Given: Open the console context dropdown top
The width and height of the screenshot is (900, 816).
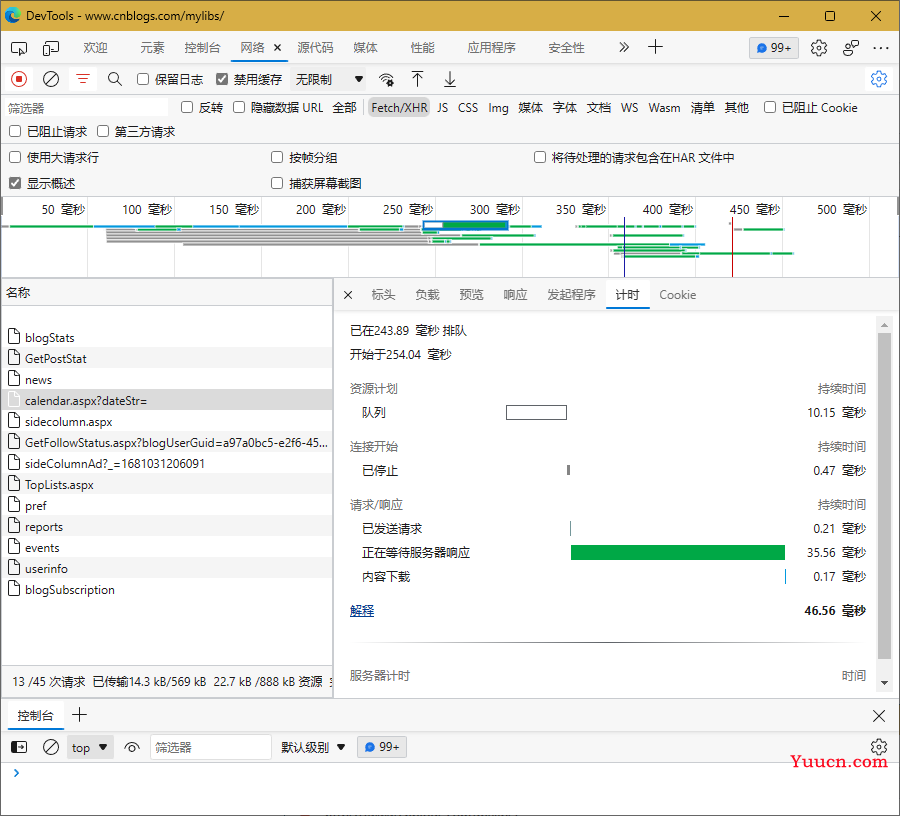Looking at the screenshot, I should [x=90, y=747].
